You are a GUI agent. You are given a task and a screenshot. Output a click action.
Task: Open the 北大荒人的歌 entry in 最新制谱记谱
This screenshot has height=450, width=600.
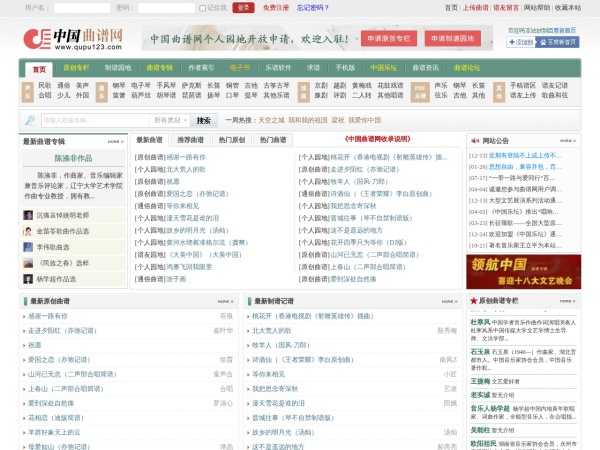point(272,331)
